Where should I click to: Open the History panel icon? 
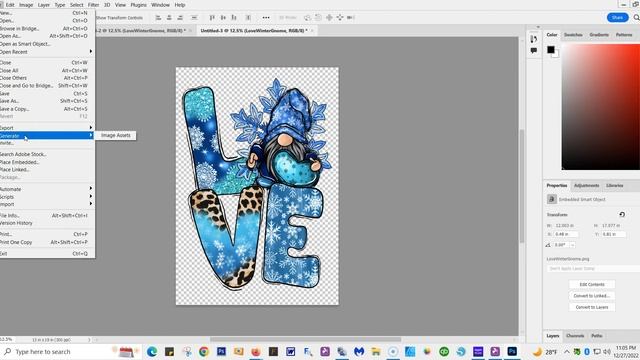click(x=533, y=39)
